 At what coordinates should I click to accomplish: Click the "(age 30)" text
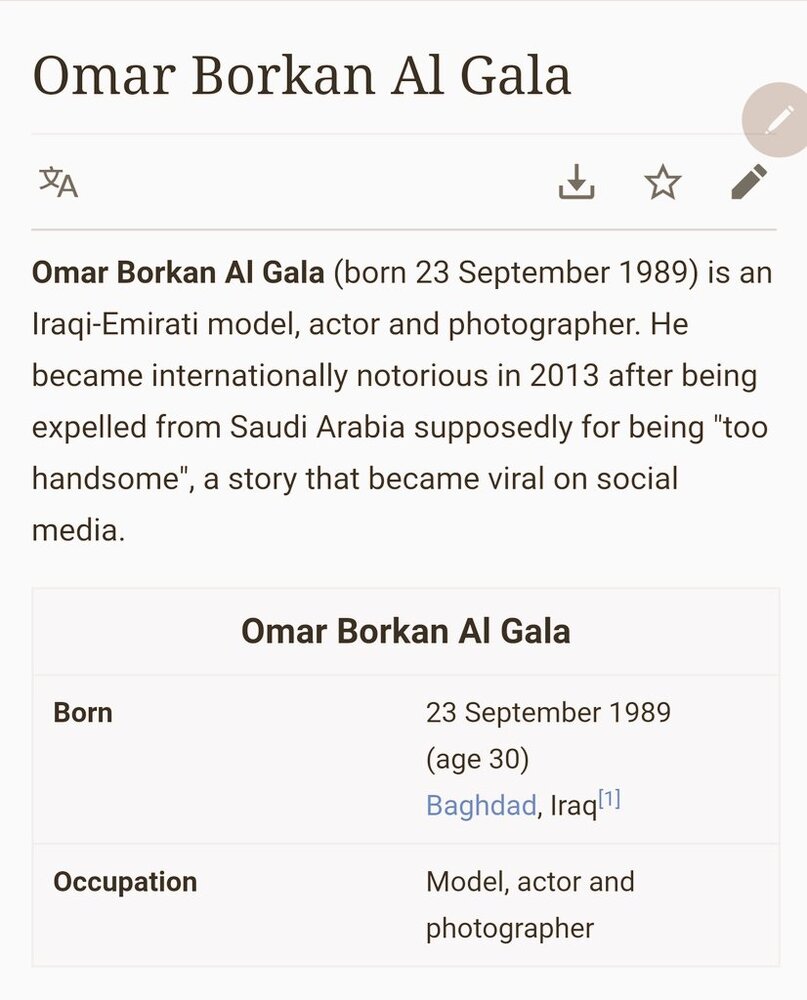(477, 759)
